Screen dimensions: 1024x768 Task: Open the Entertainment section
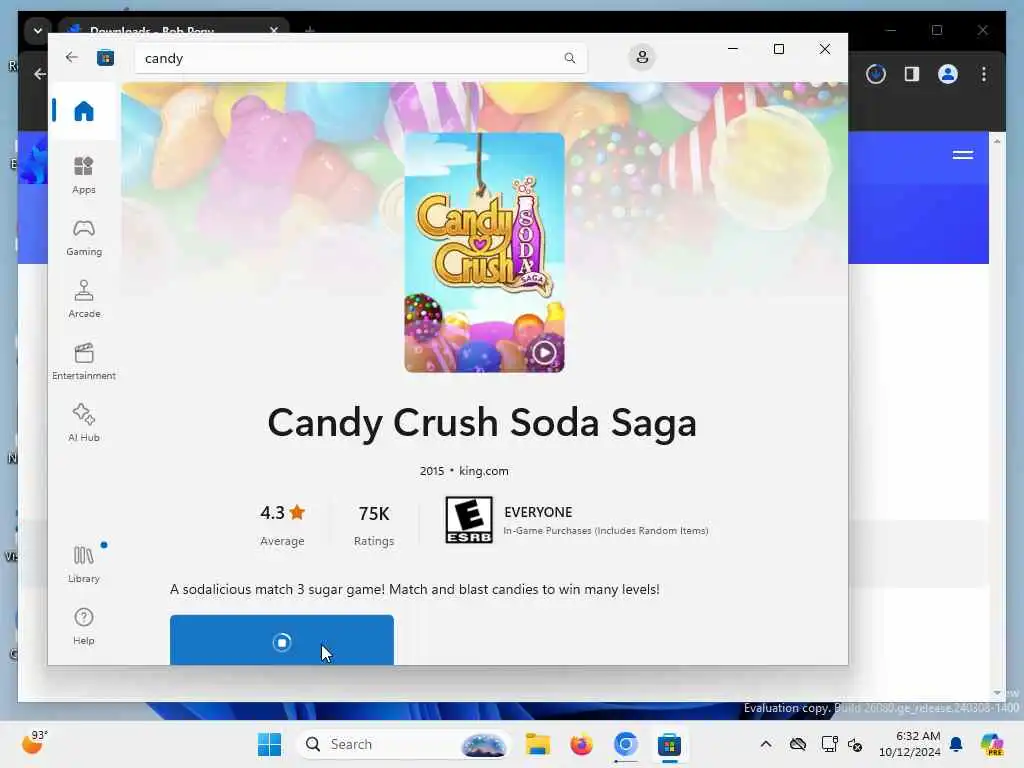pyautogui.click(x=84, y=361)
